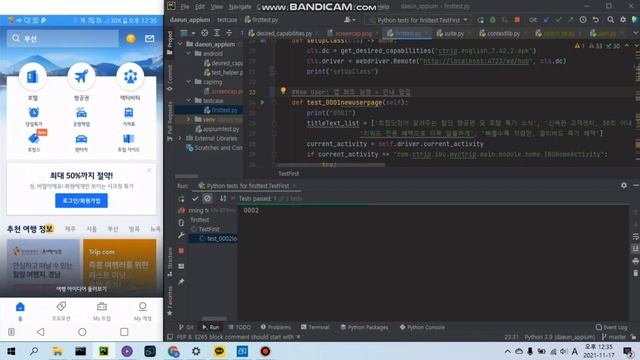Tap the train tickets icon in phone app
The height and width of the screenshot is (360, 640).
click(129, 113)
